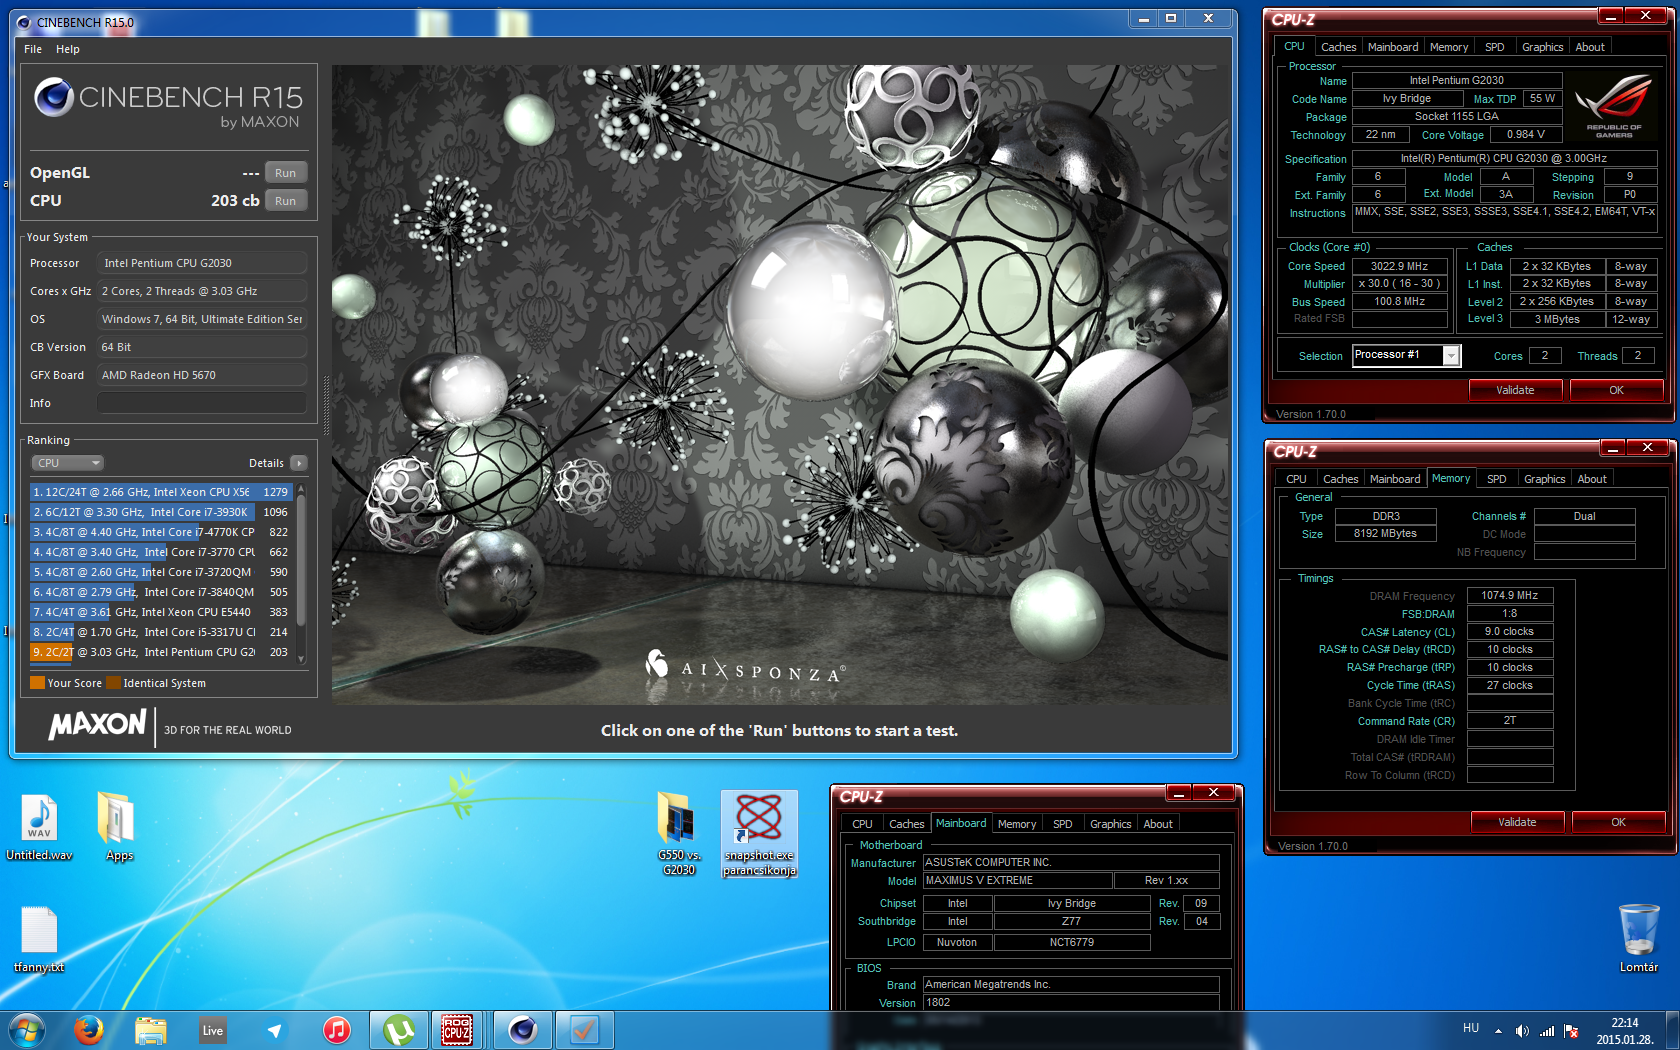Switch to Mainboard tab in top CPU-Z
The image size is (1680, 1050).
[1393, 47]
